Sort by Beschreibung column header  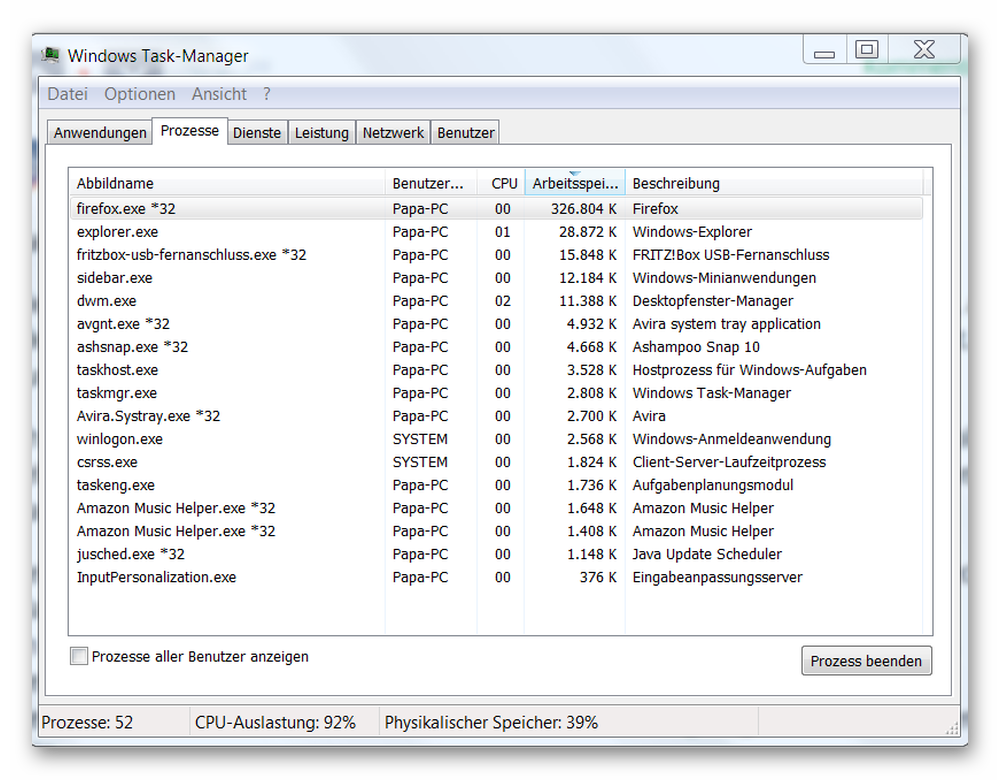coord(774,183)
